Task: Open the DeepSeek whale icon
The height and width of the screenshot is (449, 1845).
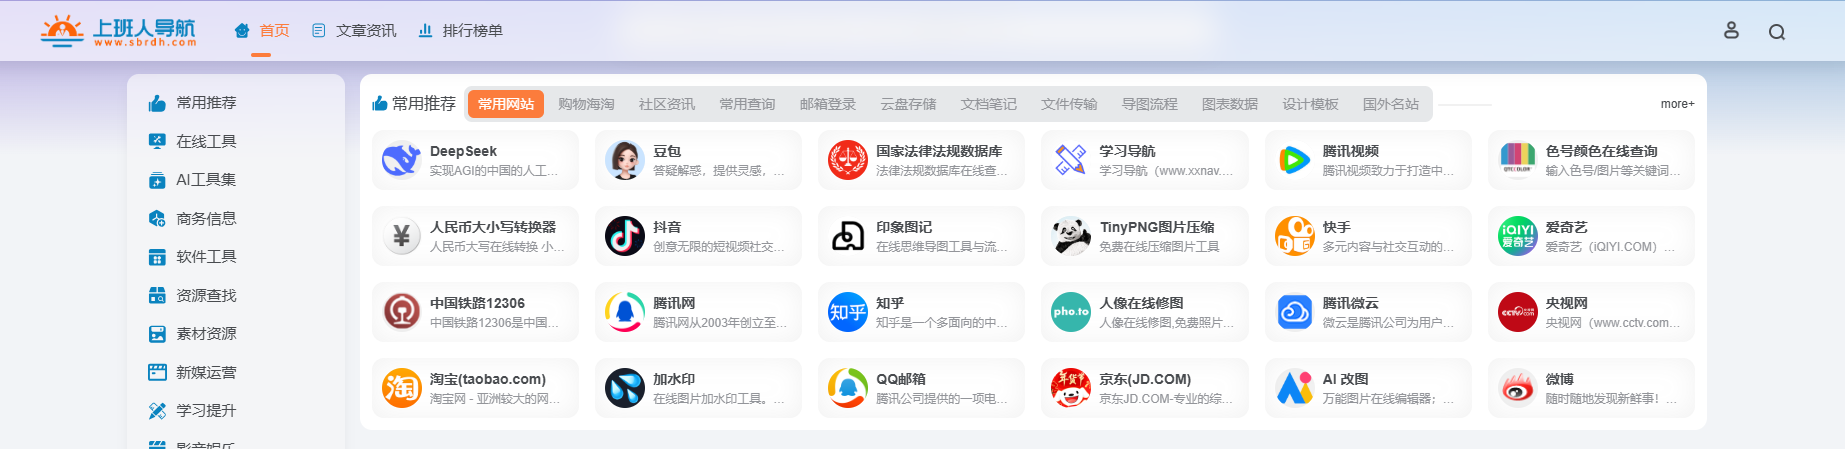Action: coord(401,160)
